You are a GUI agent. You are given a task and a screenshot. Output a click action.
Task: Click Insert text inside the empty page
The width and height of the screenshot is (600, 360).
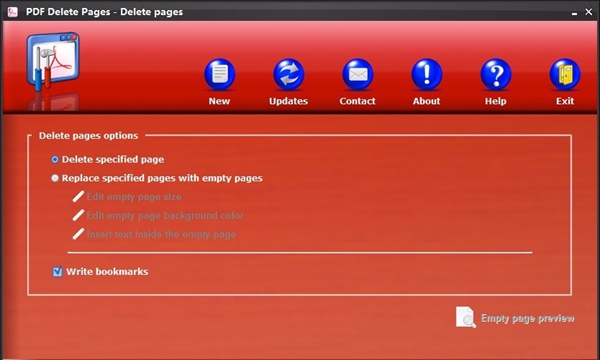[x=161, y=235]
